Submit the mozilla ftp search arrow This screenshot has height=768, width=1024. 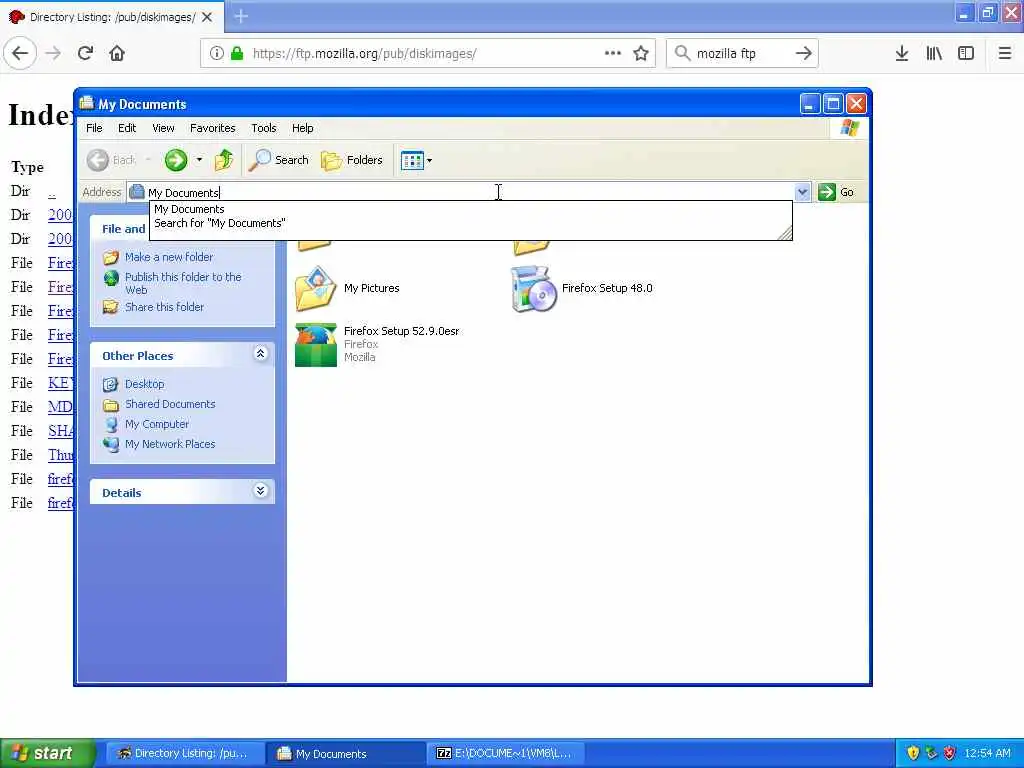click(803, 53)
